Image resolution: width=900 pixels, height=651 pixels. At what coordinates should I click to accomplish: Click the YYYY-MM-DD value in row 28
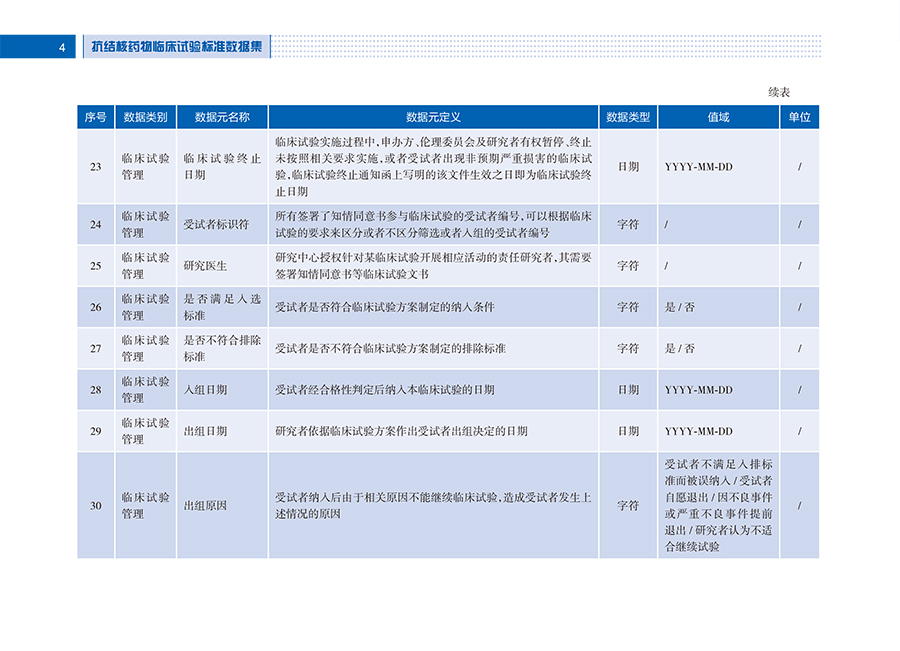coord(699,390)
